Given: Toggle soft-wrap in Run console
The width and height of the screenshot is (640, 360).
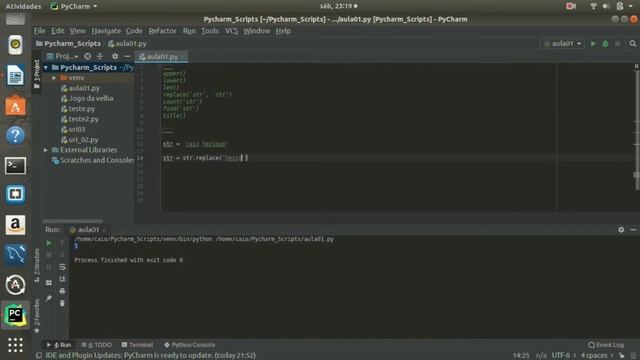Looking at the screenshot, I should coord(62,267).
